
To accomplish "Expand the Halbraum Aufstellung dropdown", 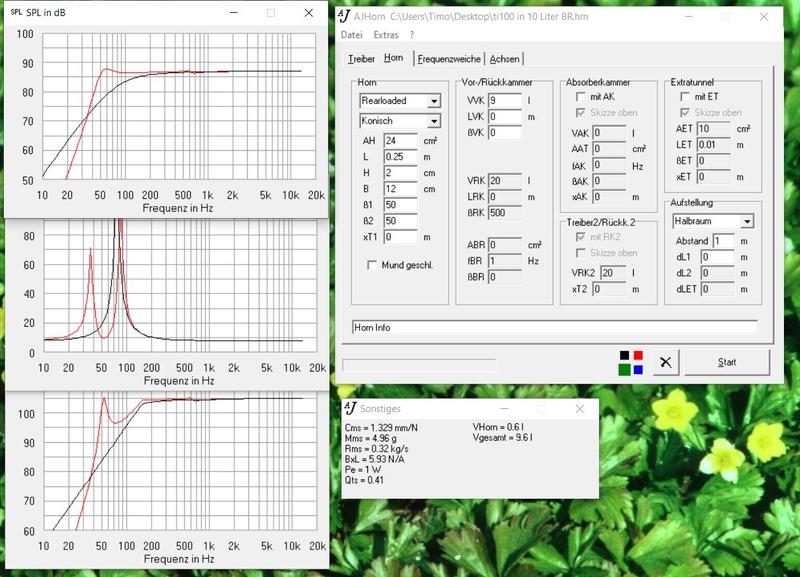I will (746, 221).
